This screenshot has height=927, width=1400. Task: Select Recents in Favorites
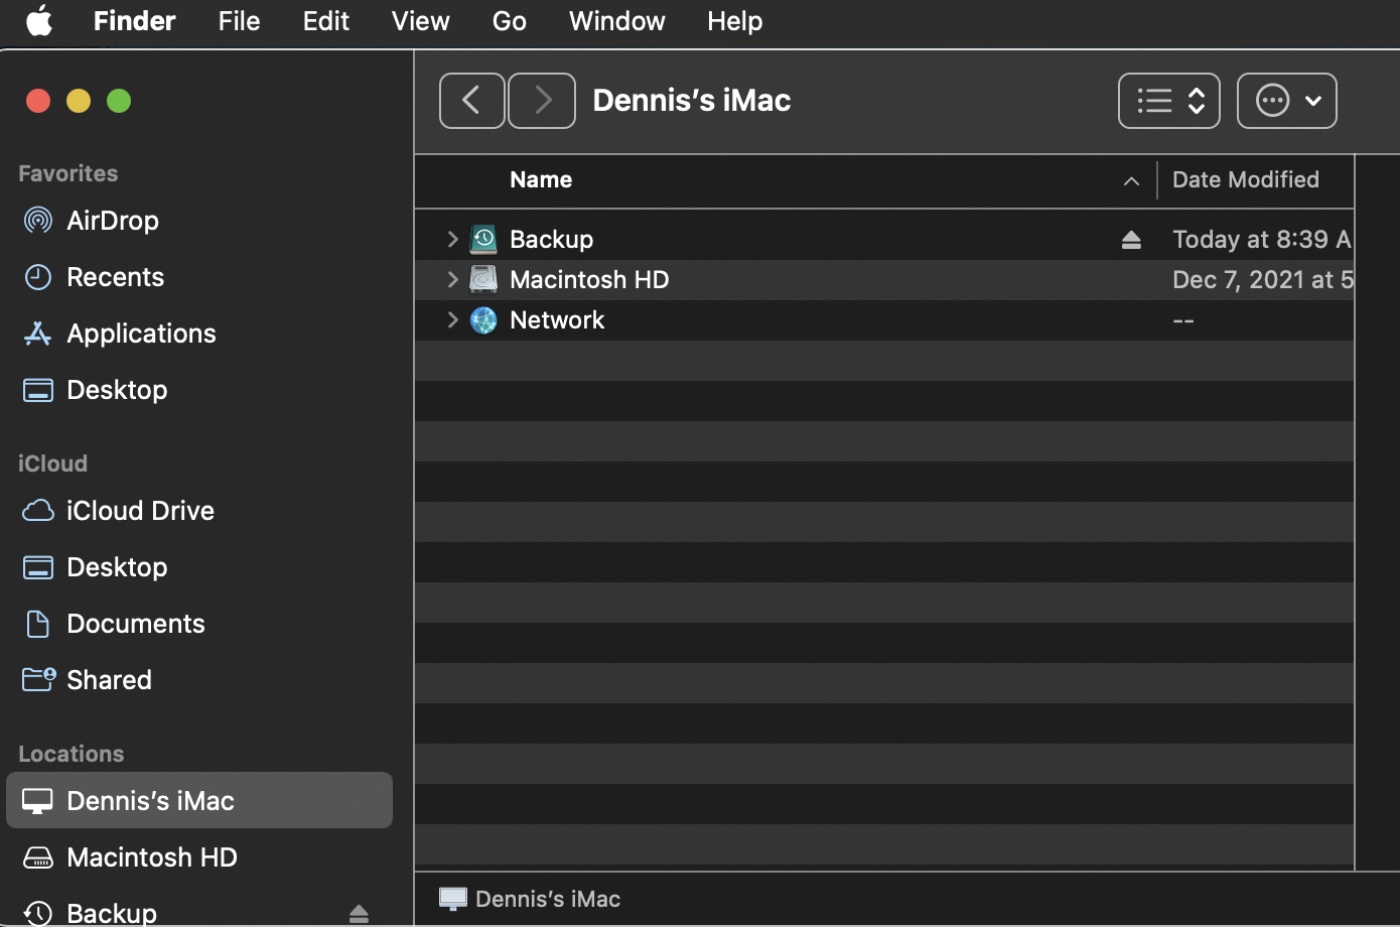click(116, 276)
